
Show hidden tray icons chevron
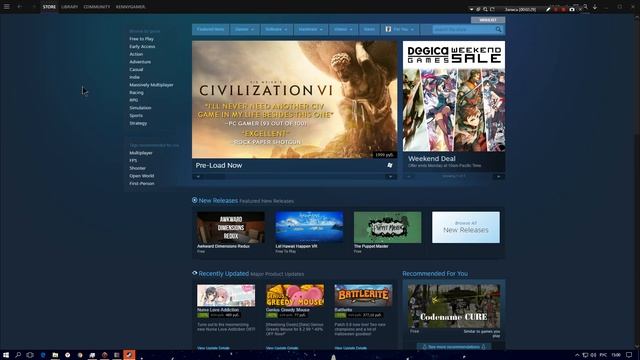coord(577,355)
